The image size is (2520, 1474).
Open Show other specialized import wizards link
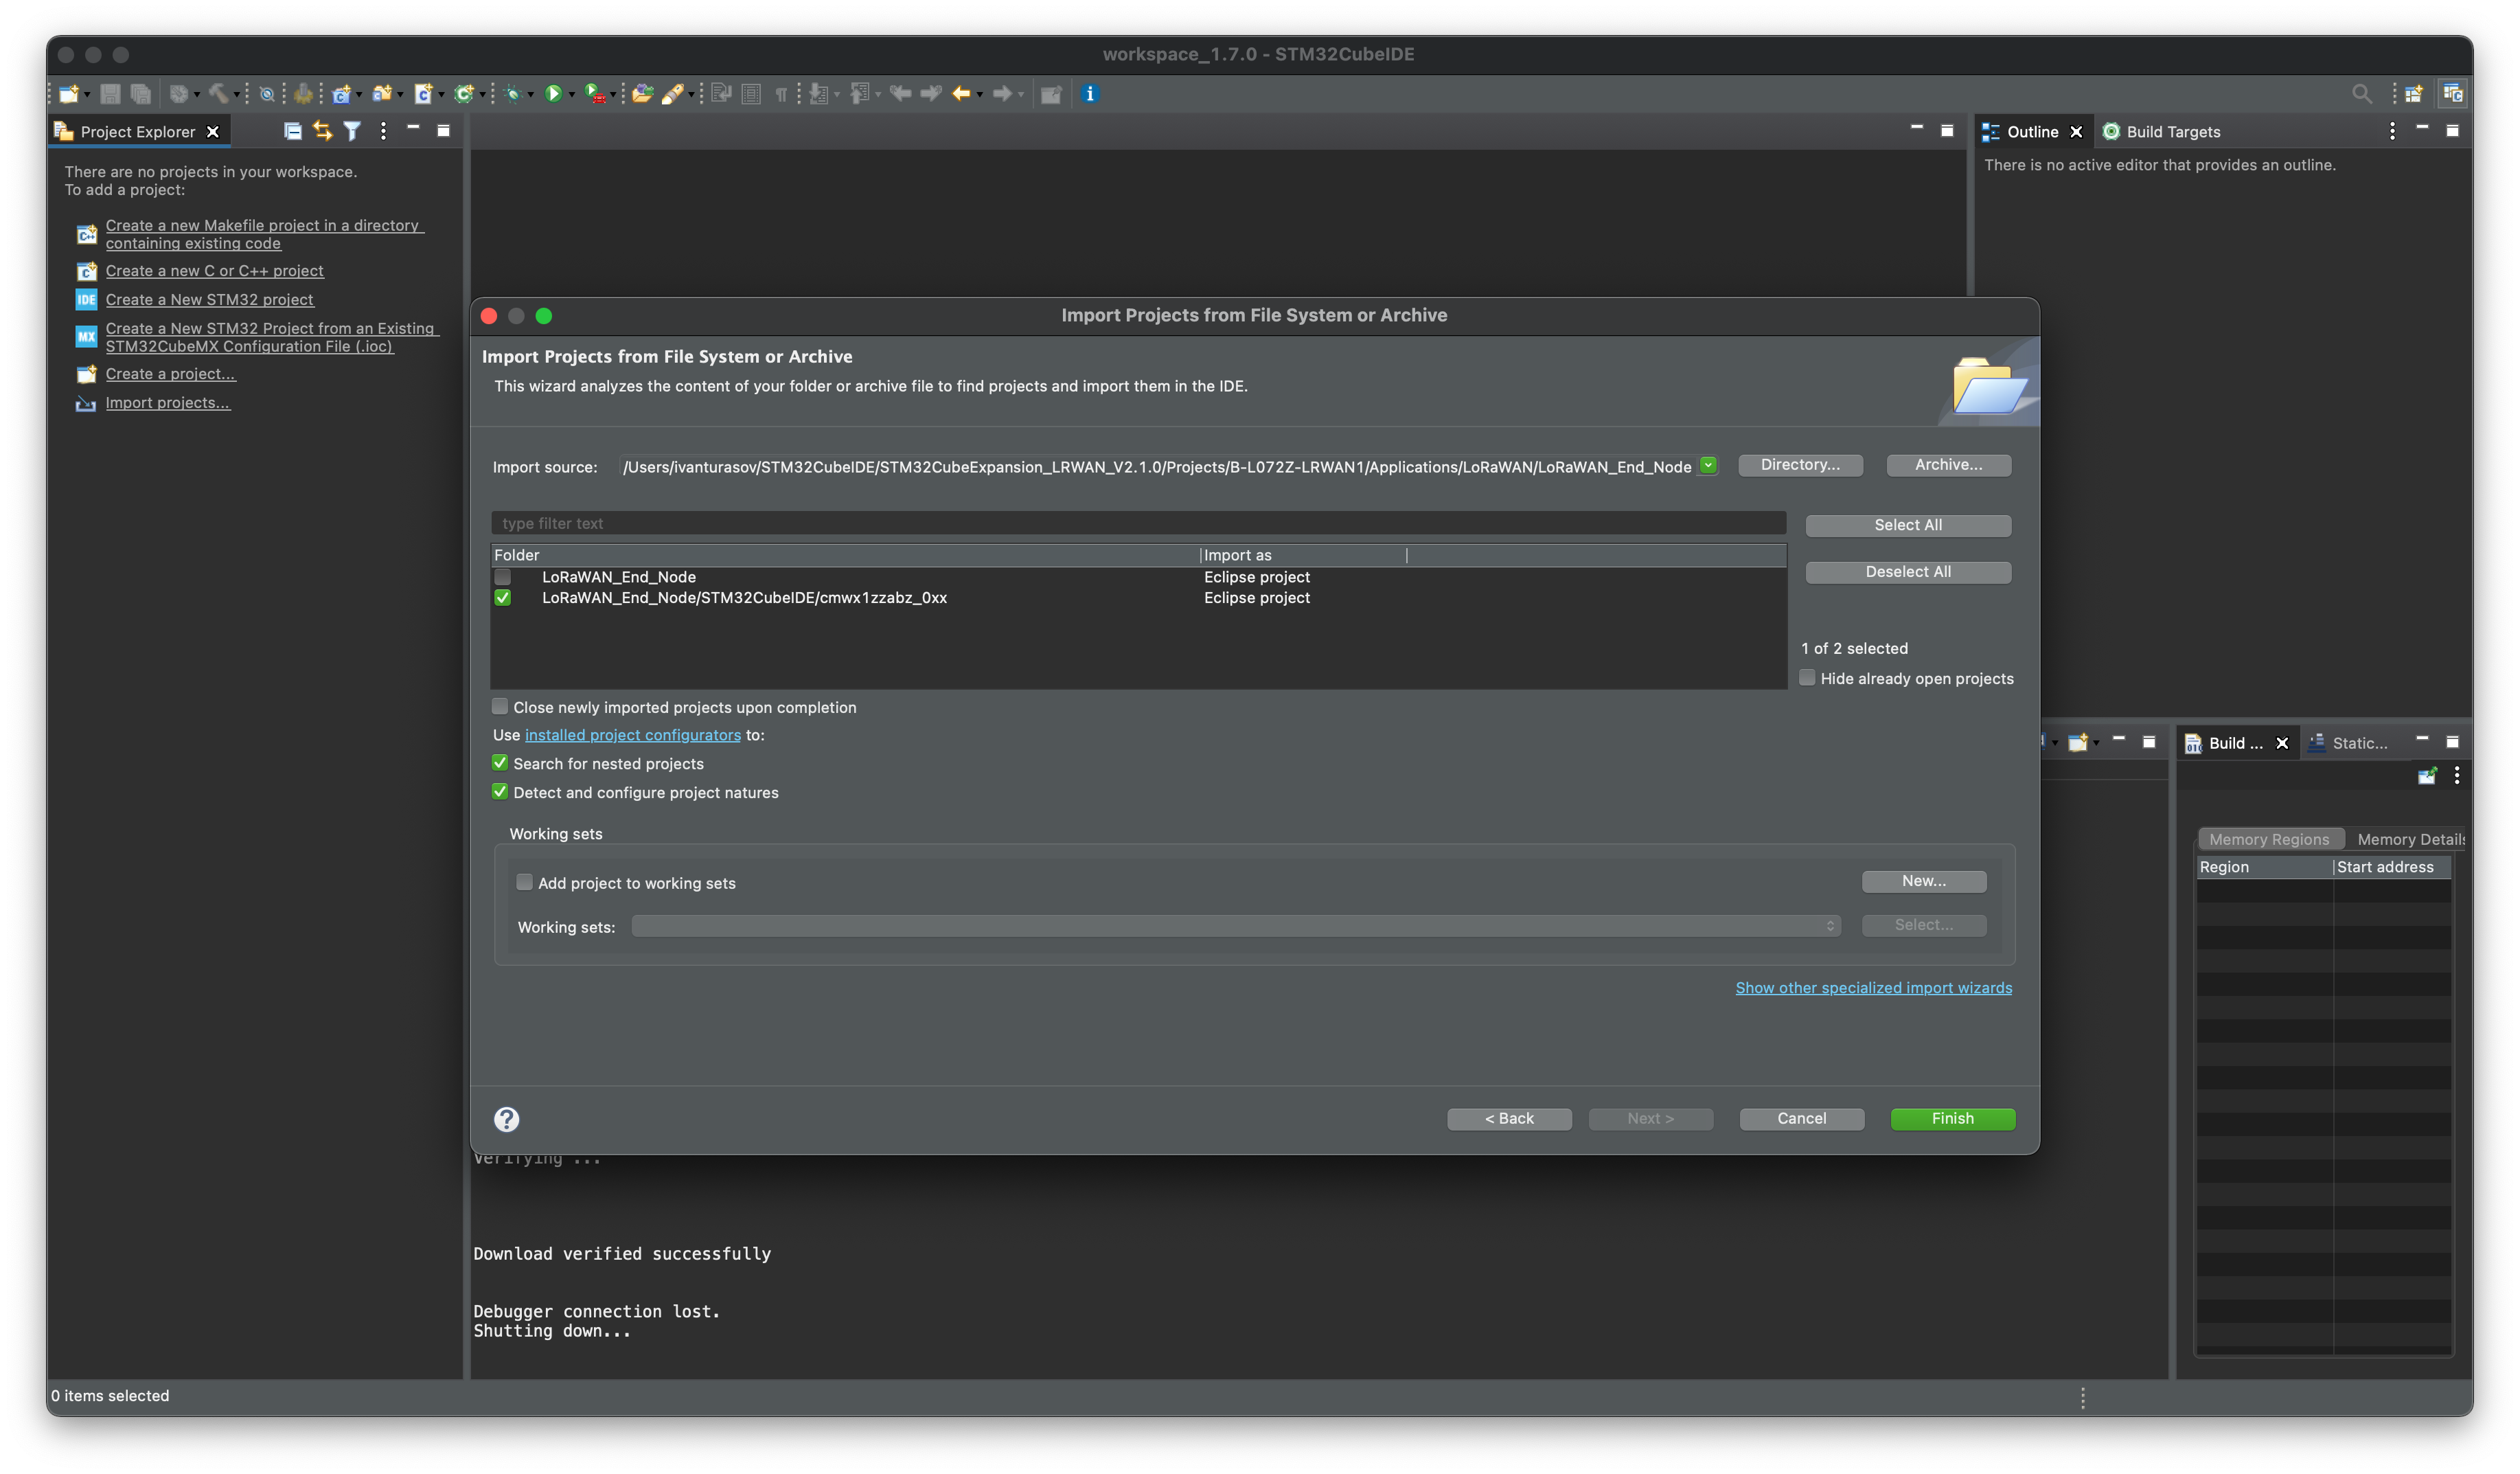point(1874,988)
